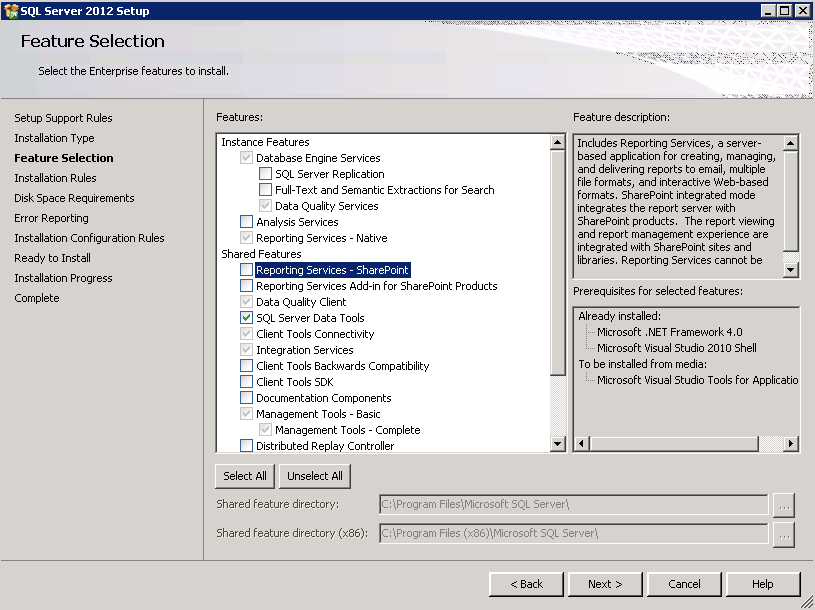Uncheck SQL Server Data Tools

[x=246, y=317]
